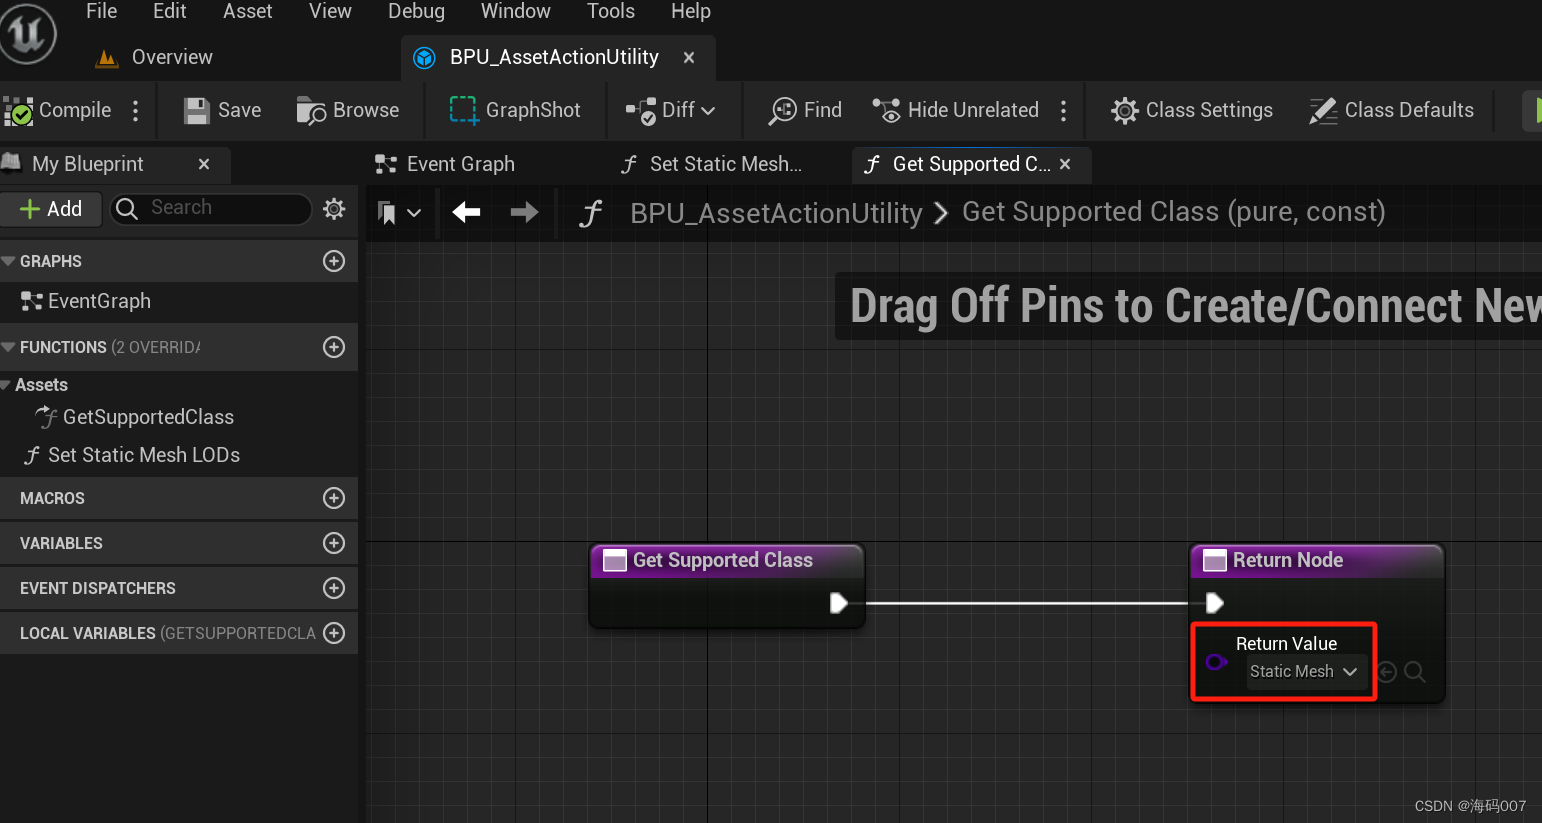Collapse the FUNCTIONS section
Viewport: 1542px width, 823px height.
(9, 347)
